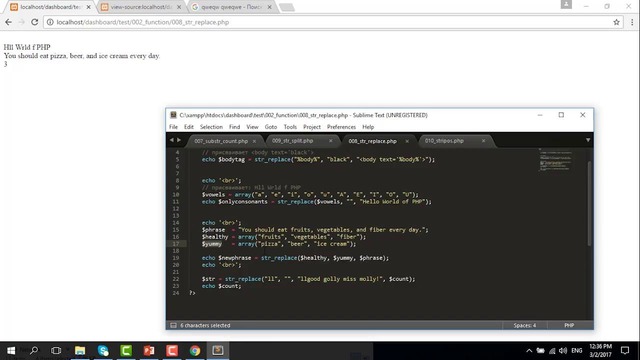
Task: Open ENG input language indicator
Action: point(577,351)
